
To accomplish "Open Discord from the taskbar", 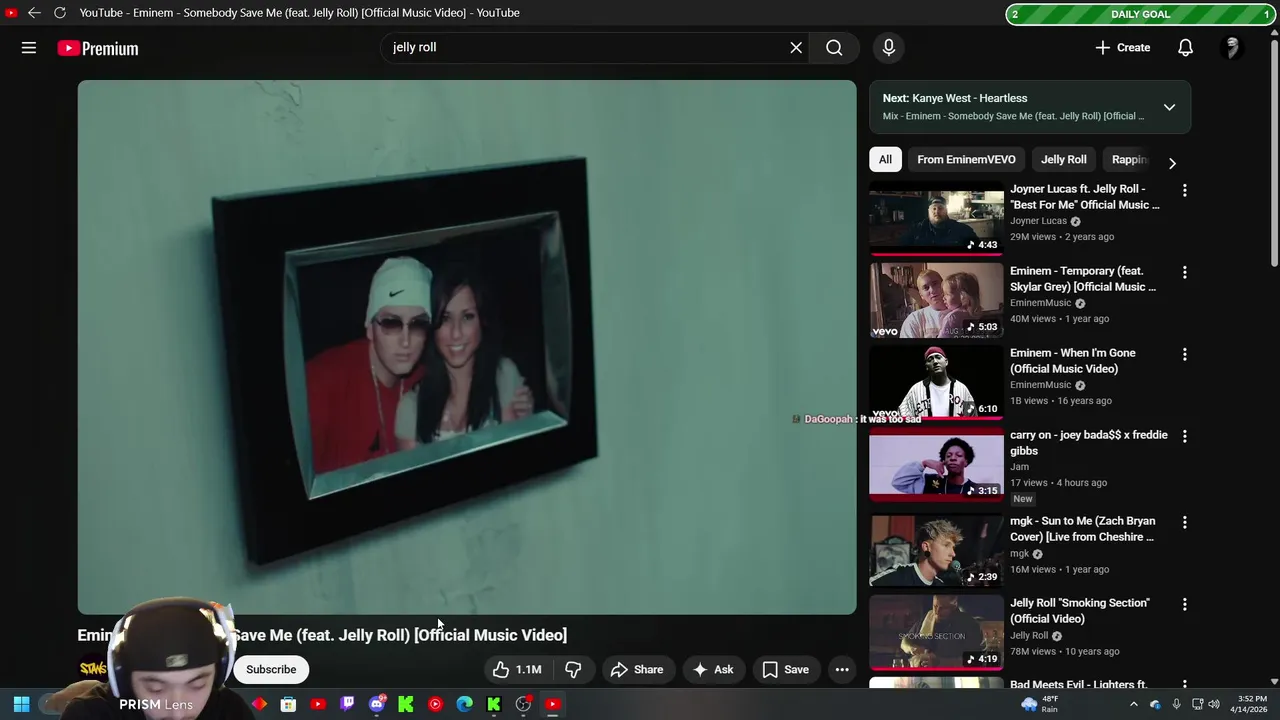I will [x=377, y=704].
